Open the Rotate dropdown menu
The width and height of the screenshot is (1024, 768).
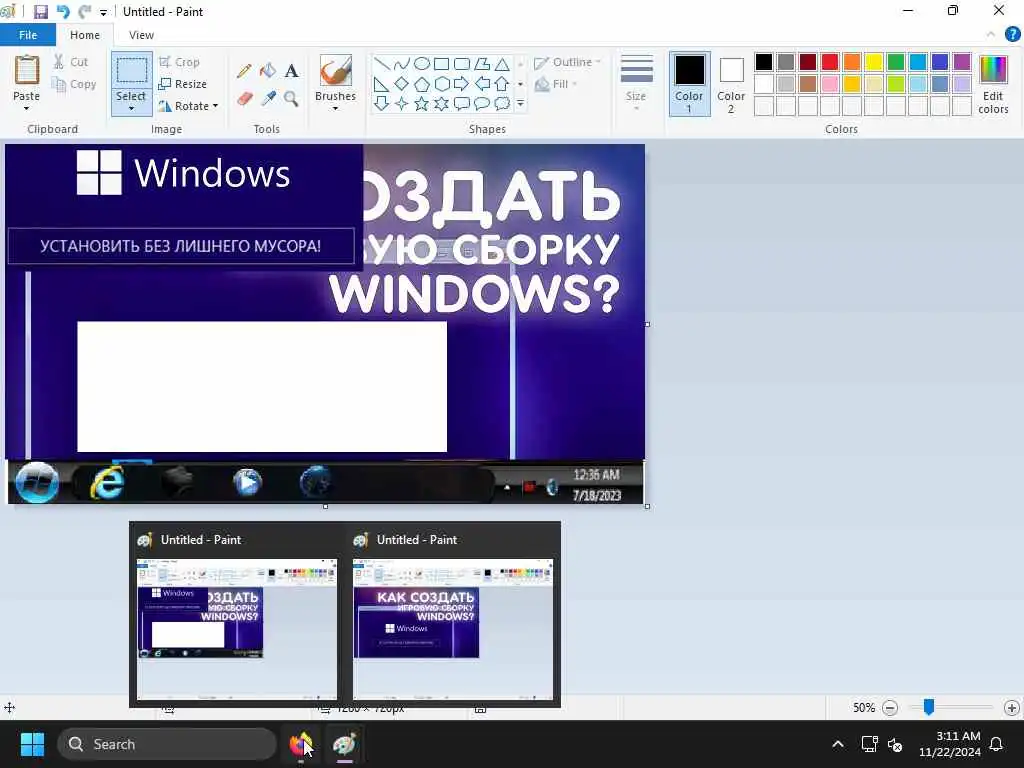(189, 106)
